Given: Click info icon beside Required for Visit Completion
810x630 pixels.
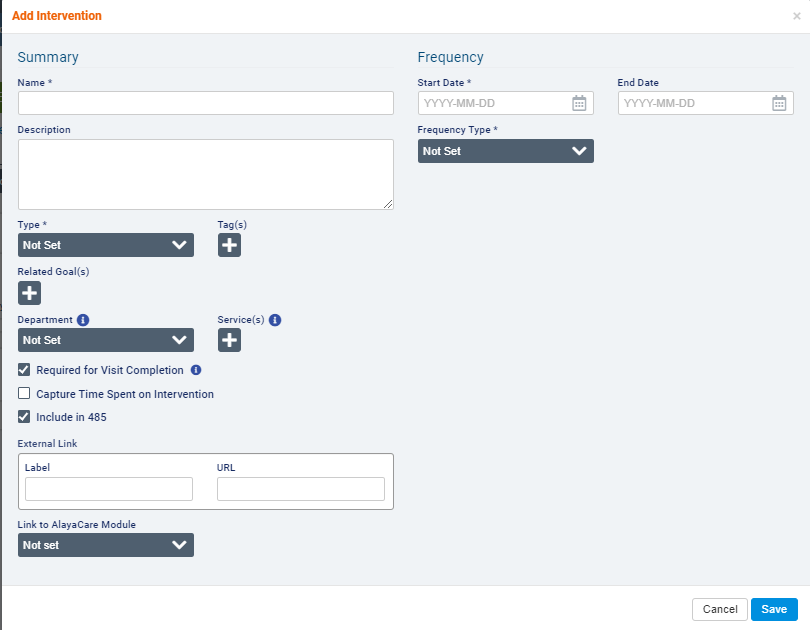Looking at the screenshot, I should [196, 370].
